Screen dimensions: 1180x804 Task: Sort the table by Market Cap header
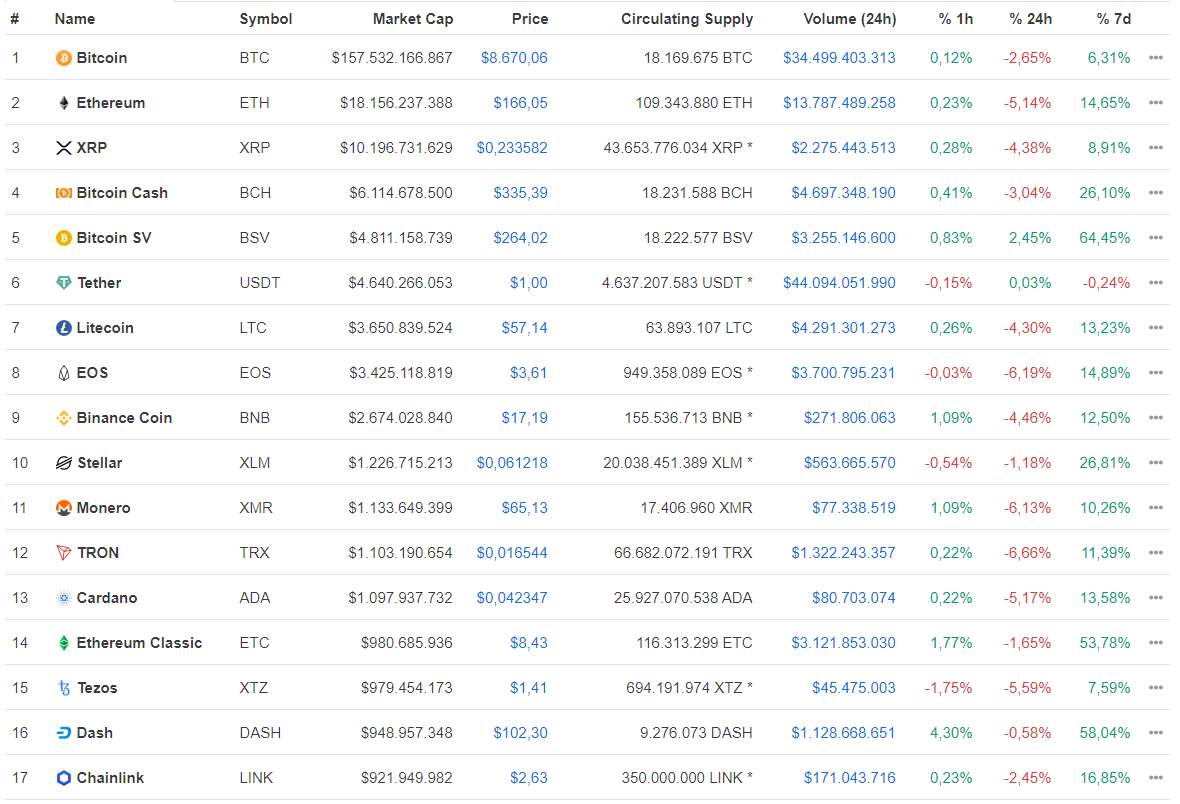(x=412, y=19)
